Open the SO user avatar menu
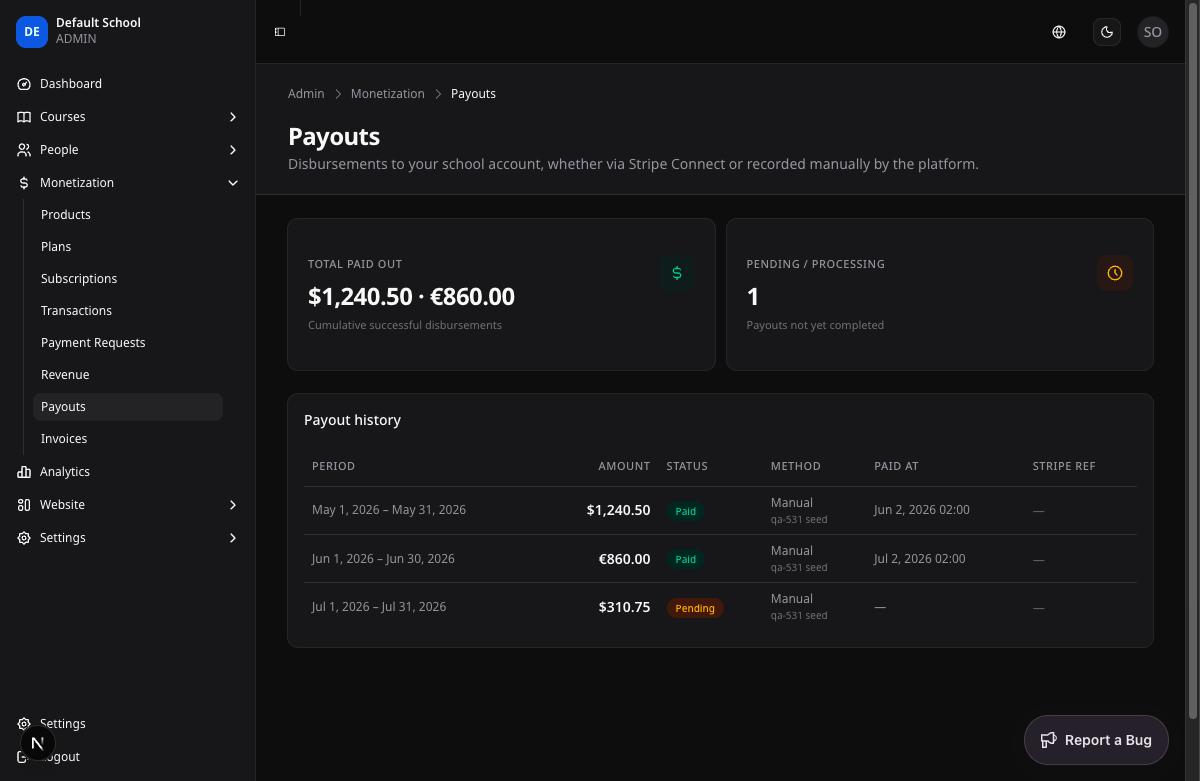Image resolution: width=1200 pixels, height=781 pixels. [x=1153, y=32]
